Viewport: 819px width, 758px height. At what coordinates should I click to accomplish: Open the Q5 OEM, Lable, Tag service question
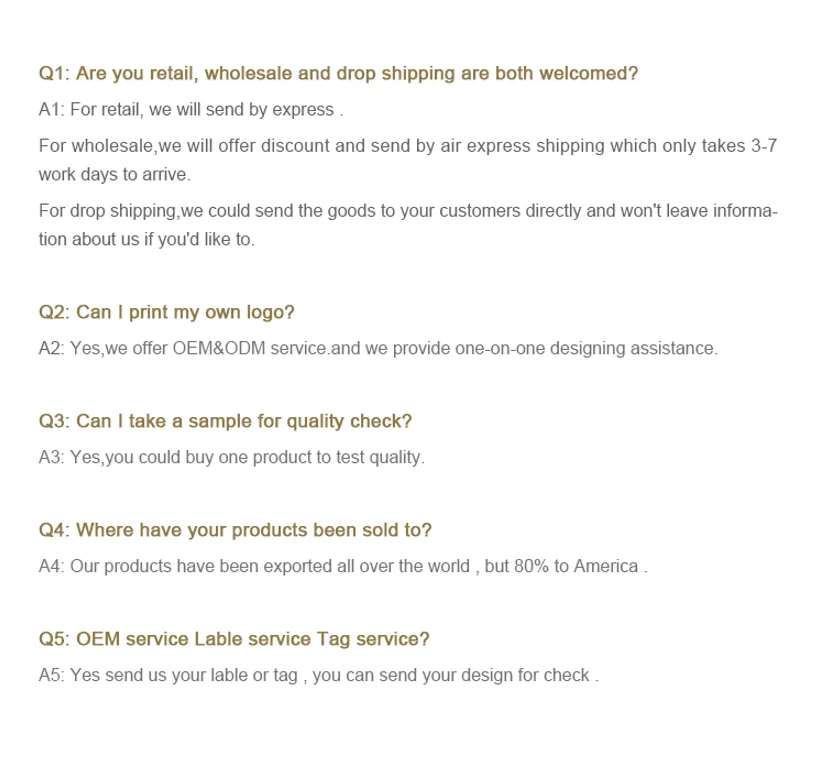tap(234, 638)
